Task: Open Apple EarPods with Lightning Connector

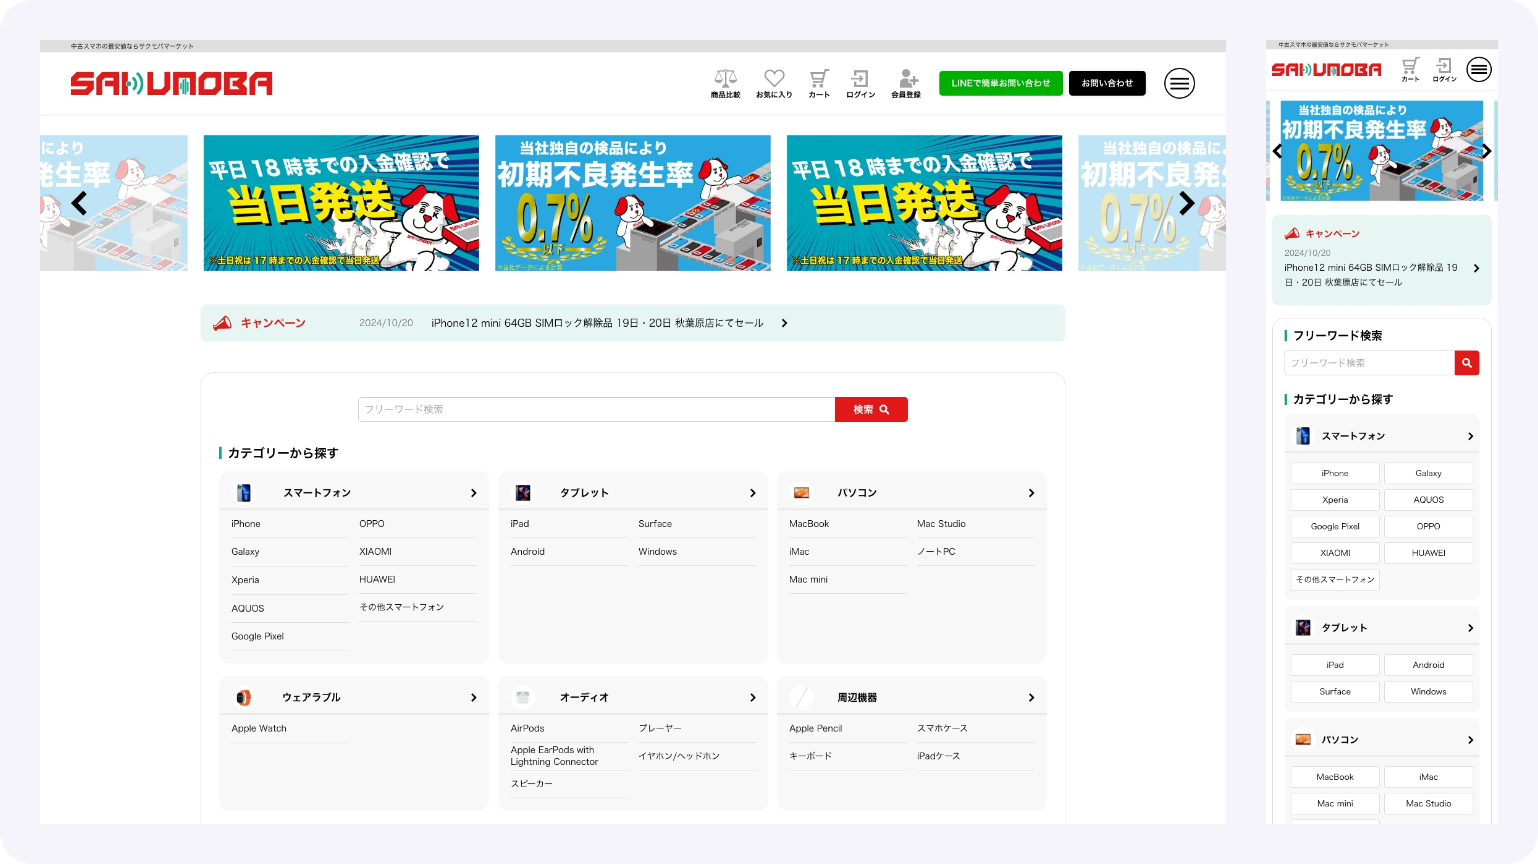Action: coord(554,756)
